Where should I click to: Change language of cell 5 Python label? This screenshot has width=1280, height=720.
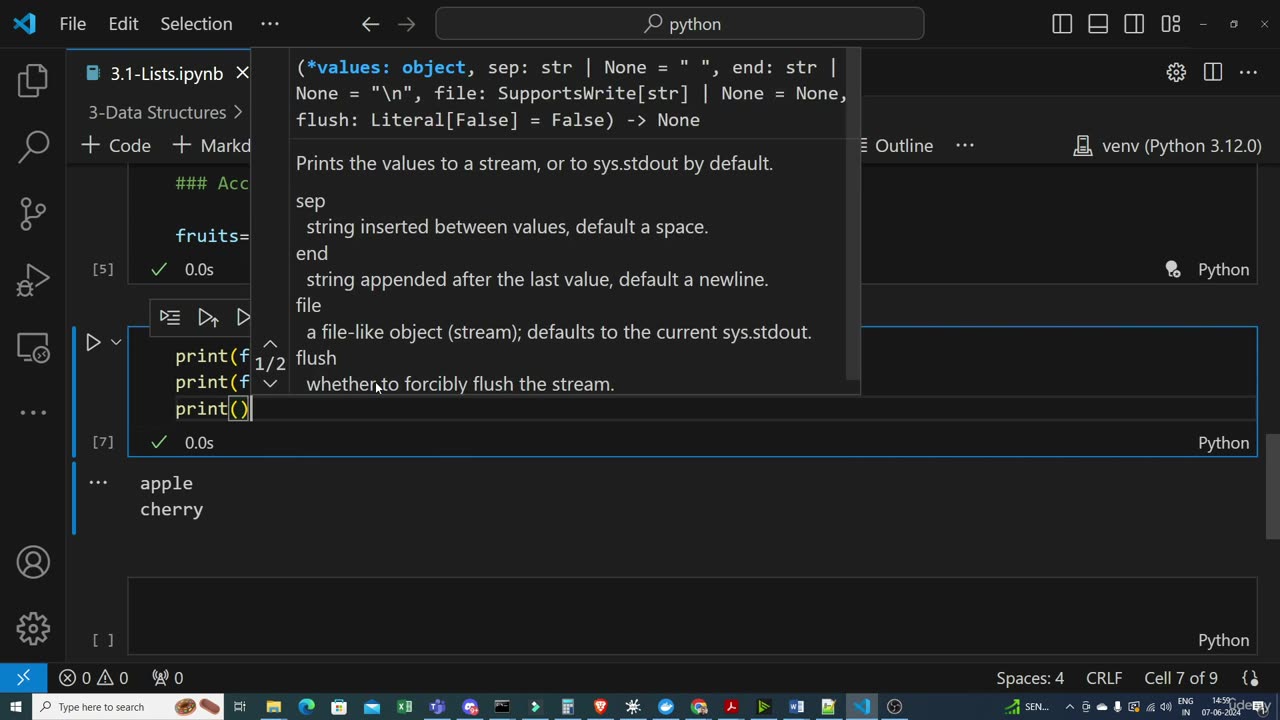click(1224, 270)
